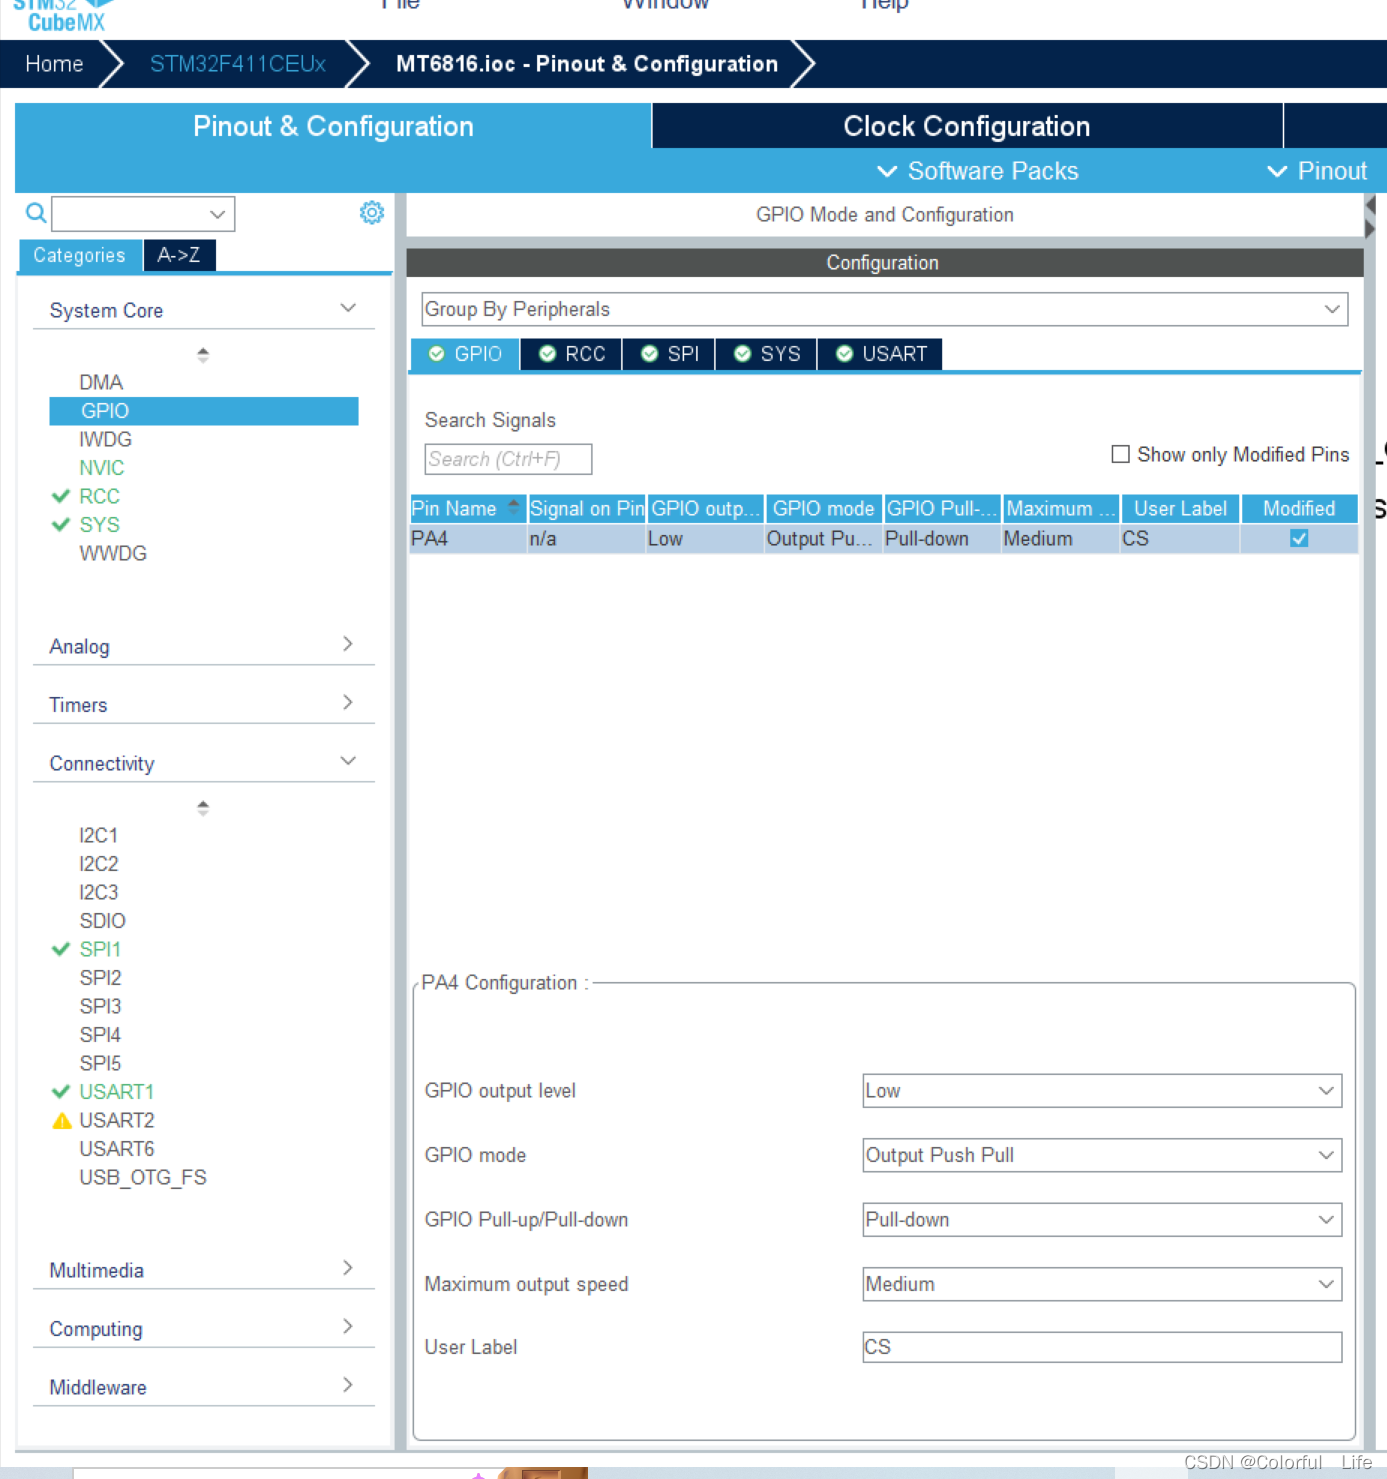Select the SPI peripheral tab

(669, 354)
